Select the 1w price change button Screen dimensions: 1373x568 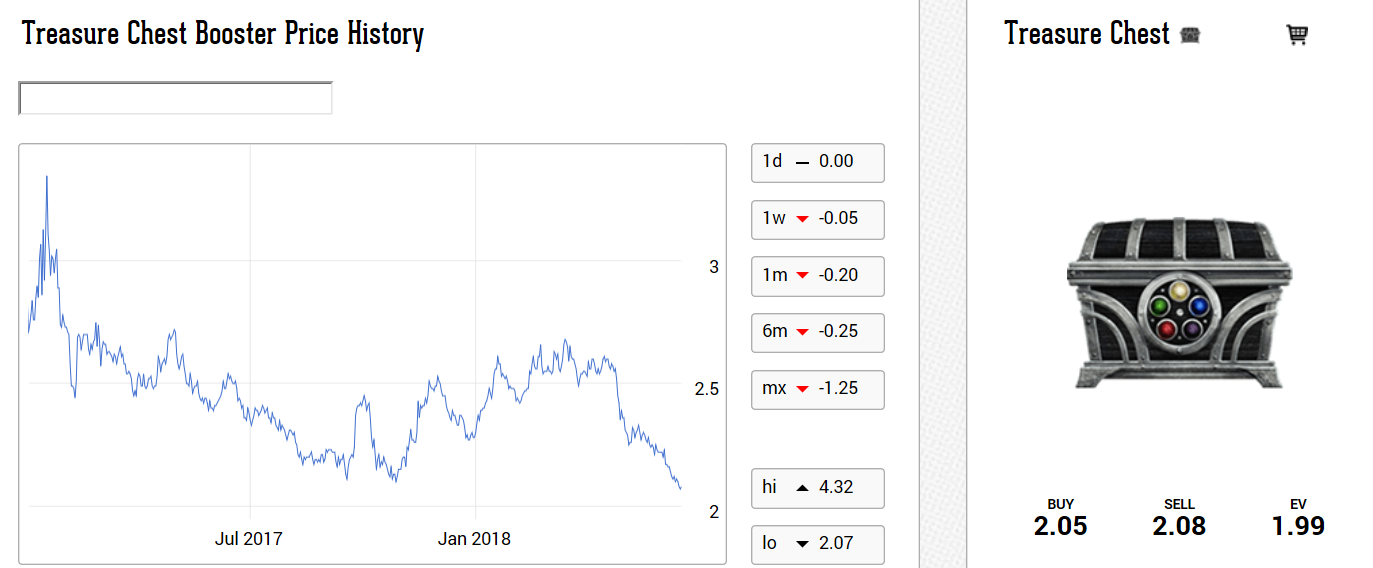tap(817, 219)
